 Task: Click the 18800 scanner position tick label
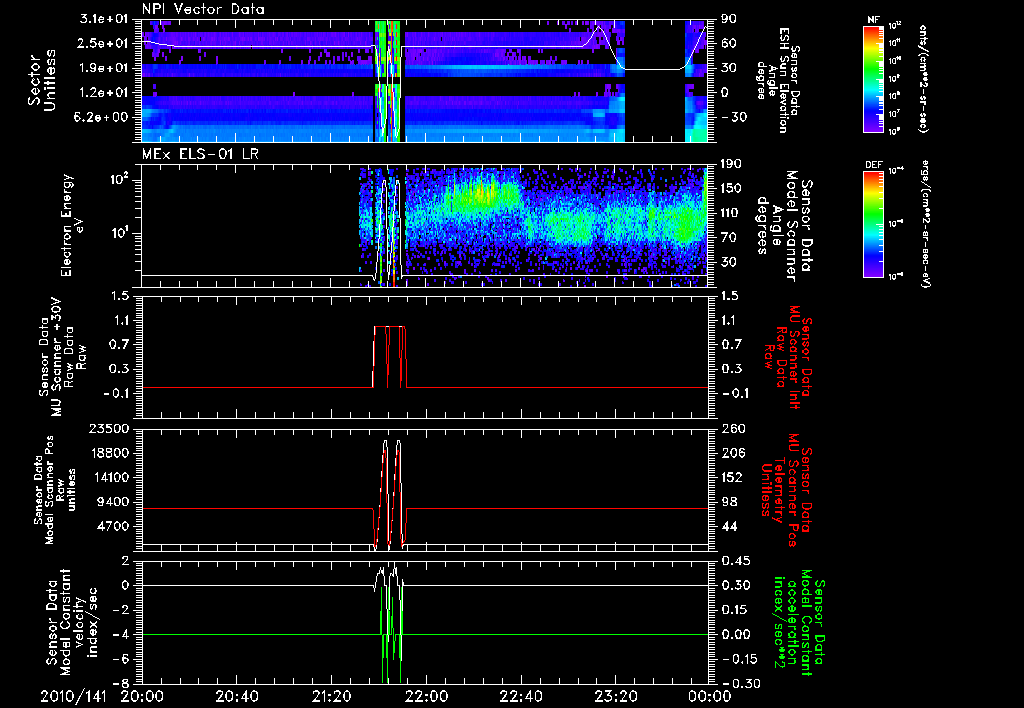click(108, 453)
